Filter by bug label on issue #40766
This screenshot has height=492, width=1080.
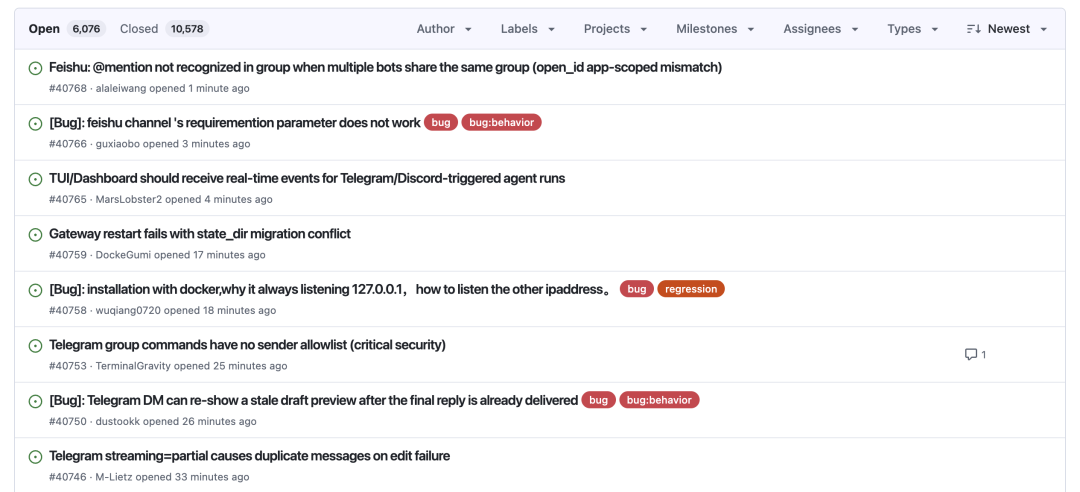click(441, 123)
